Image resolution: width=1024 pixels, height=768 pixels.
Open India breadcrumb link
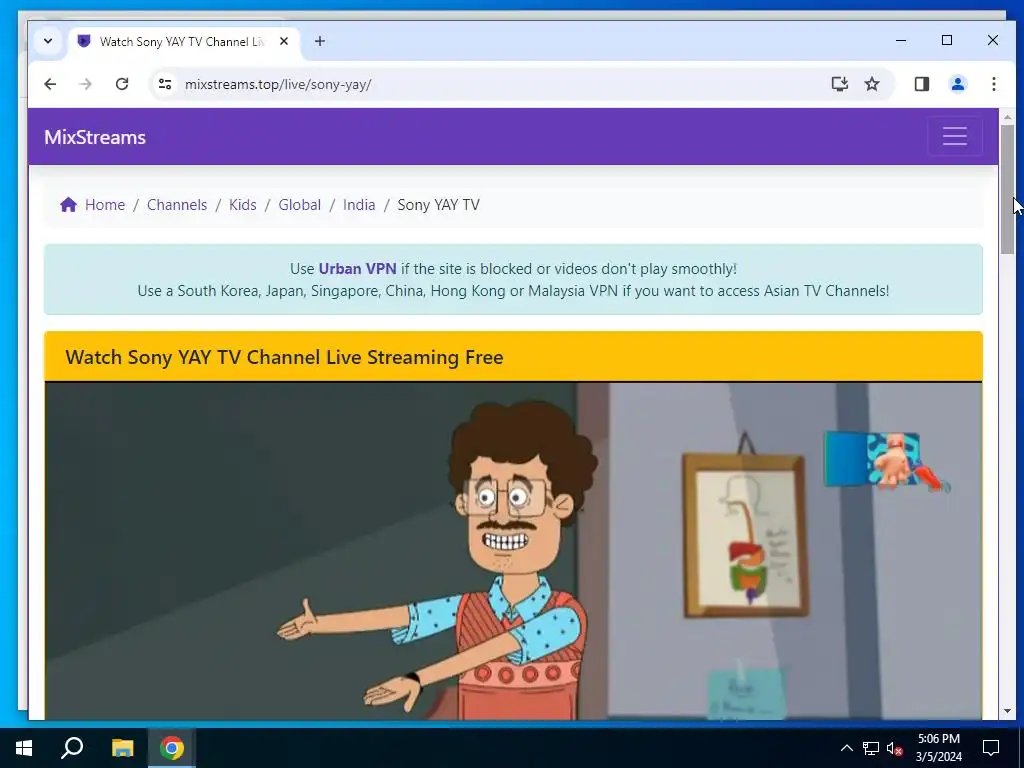click(x=359, y=205)
